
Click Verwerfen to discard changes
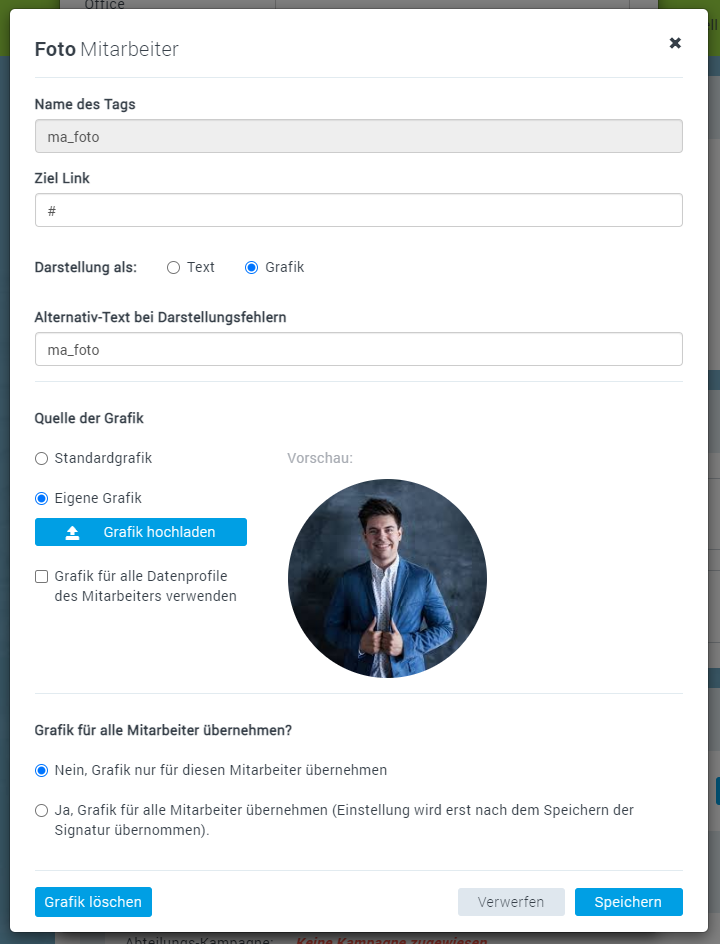pos(511,902)
